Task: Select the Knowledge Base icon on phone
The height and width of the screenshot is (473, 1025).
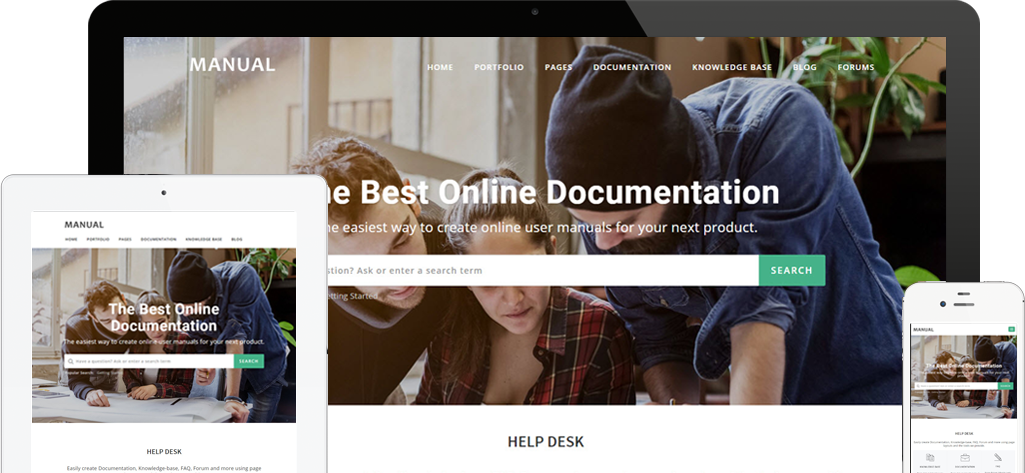Action: tap(930, 457)
